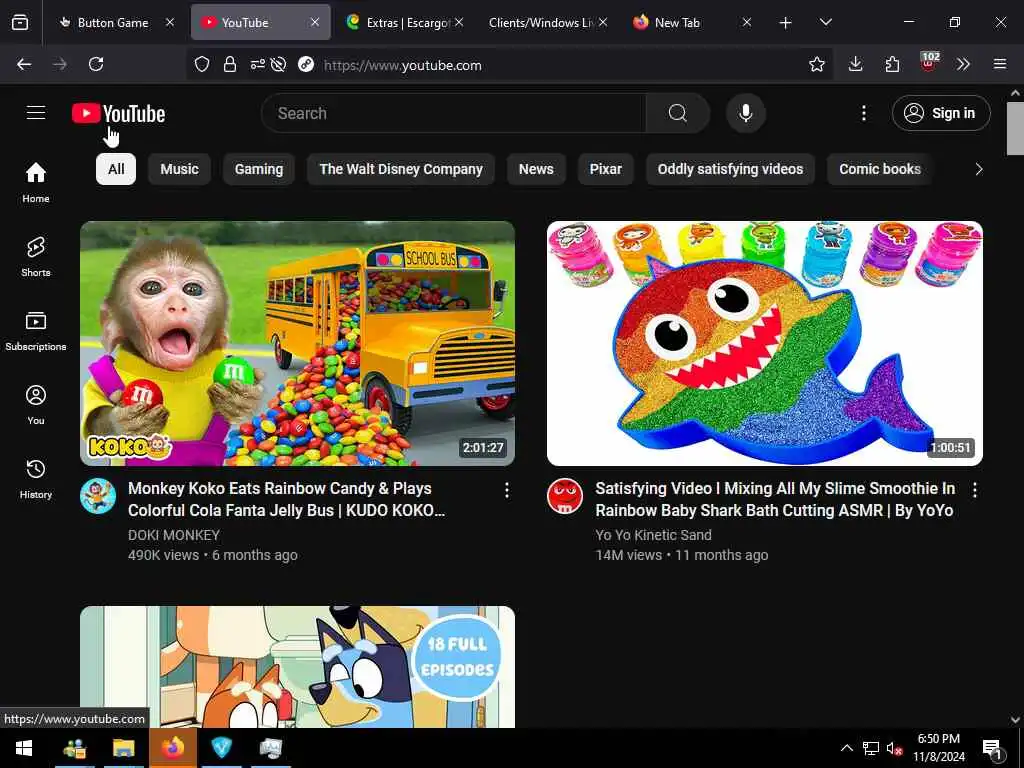Image resolution: width=1024 pixels, height=768 pixels.
Task: Select the Pixar filter chip
Action: (x=605, y=169)
